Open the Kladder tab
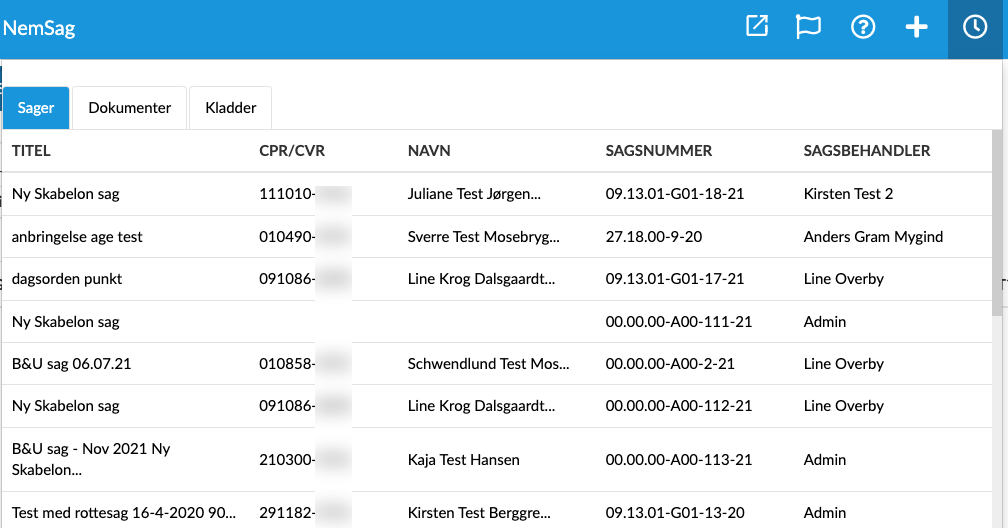This screenshot has height=528, width=1008. click(x=230, y=108)
